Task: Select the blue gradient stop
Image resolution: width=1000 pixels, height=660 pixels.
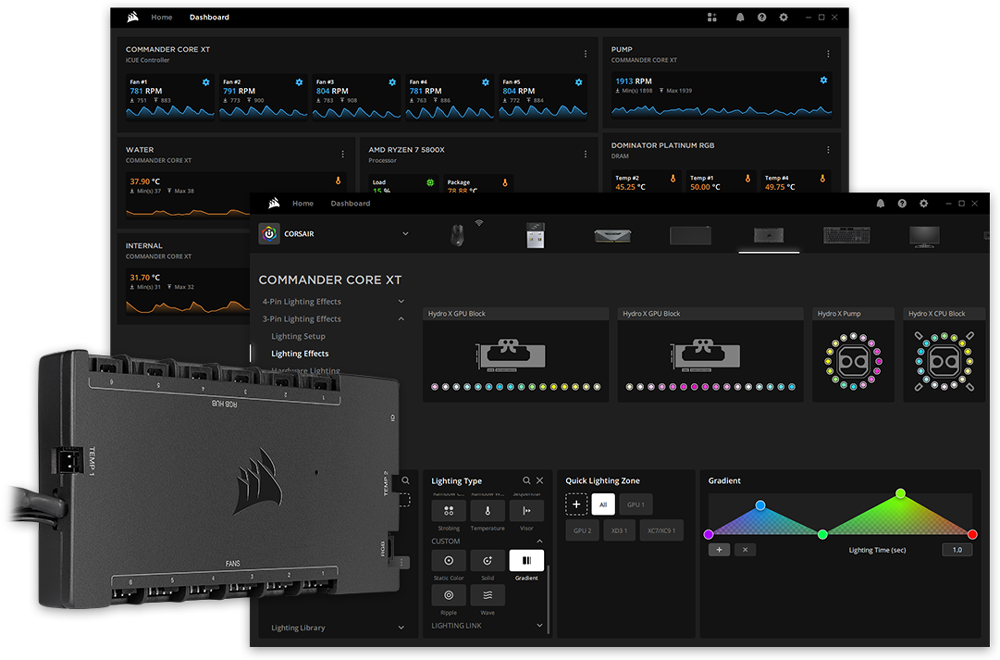Action: click(x=760, y=505)
